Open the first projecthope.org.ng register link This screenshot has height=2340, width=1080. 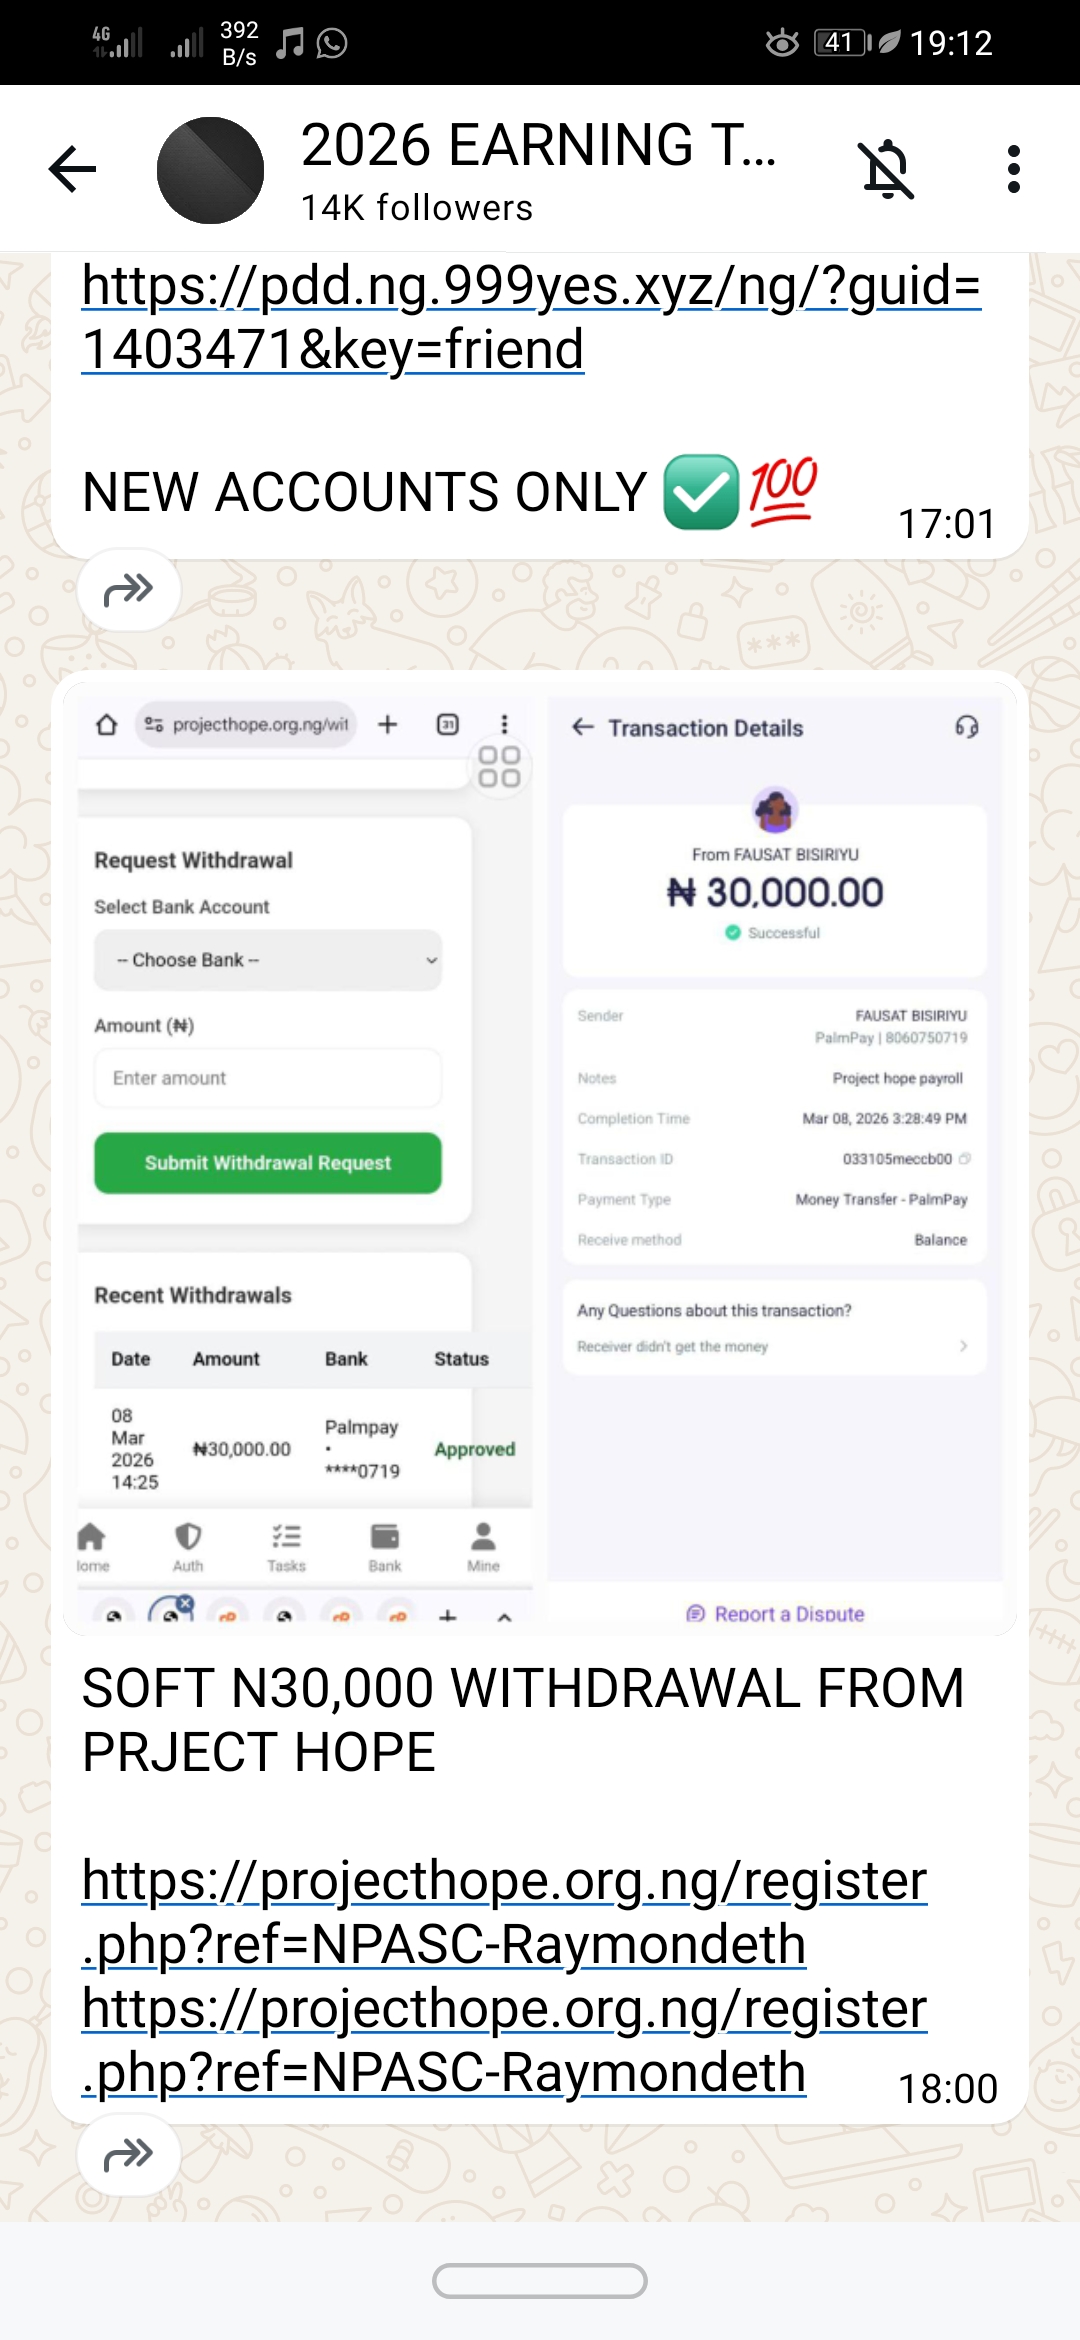point(504,1911)
